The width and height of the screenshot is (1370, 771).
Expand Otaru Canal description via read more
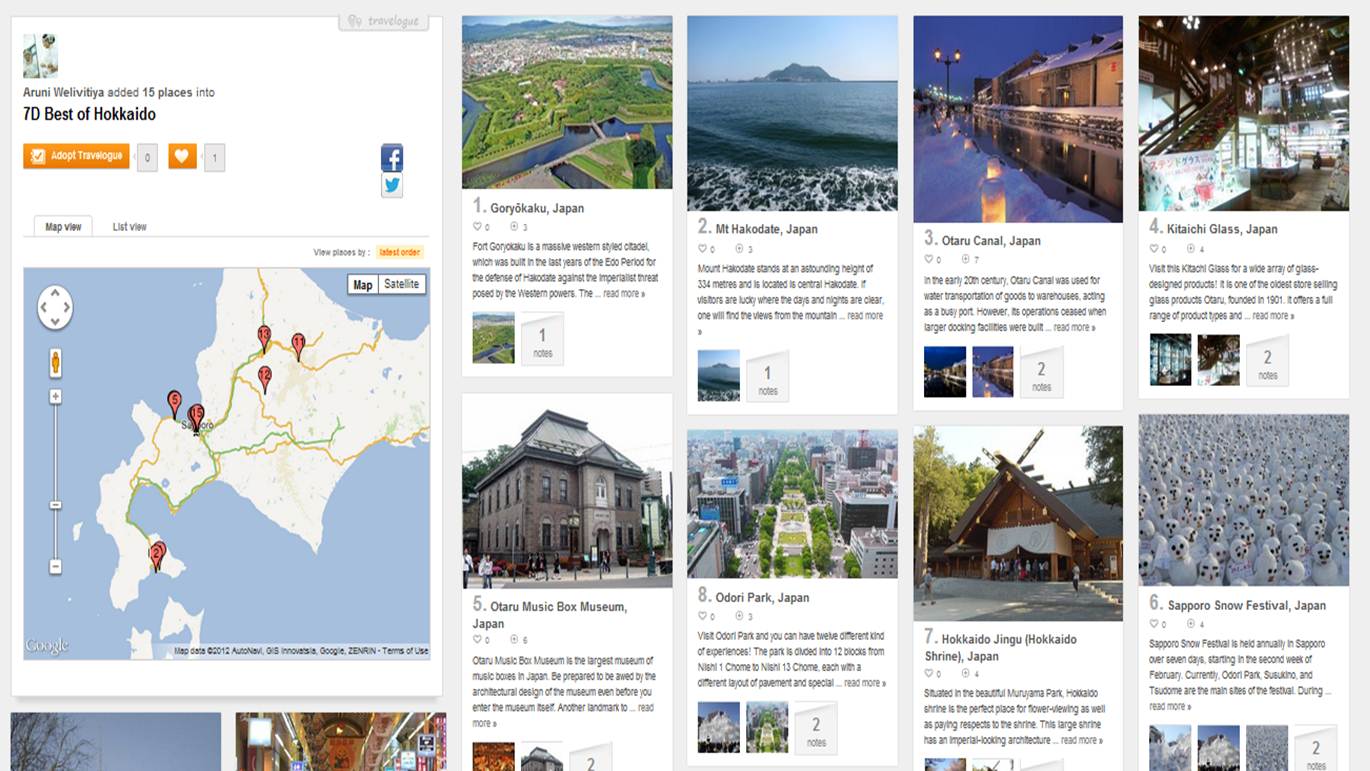click(x=1073, y=327)
